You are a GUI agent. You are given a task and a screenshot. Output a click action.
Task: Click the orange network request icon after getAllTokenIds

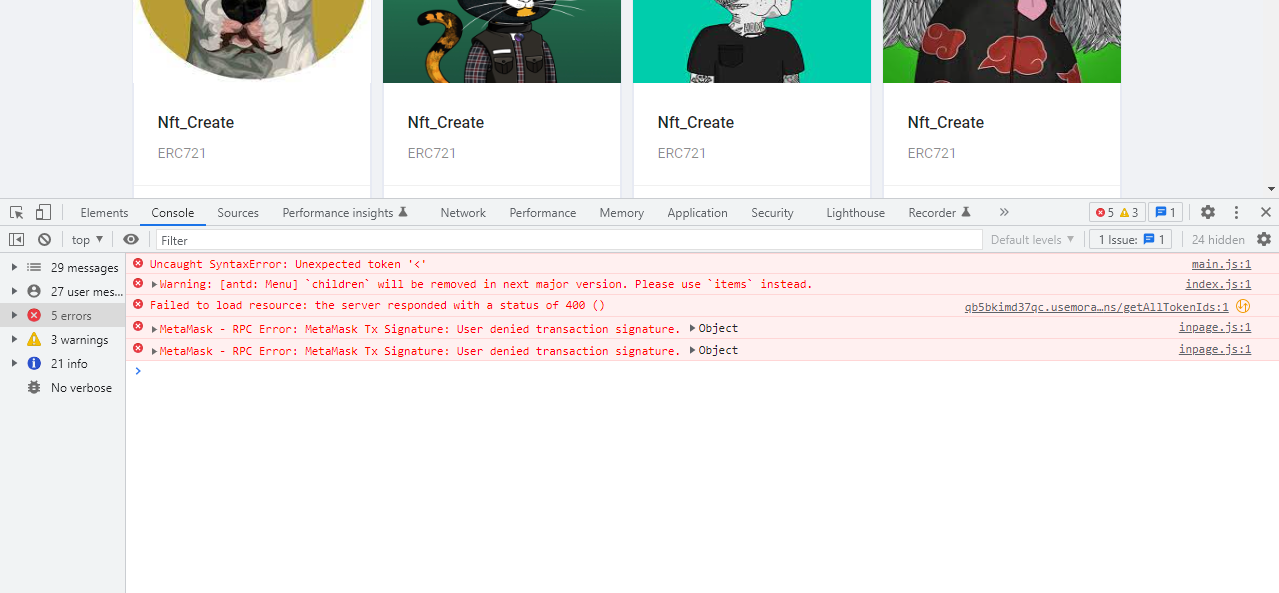coord(1243,306)
